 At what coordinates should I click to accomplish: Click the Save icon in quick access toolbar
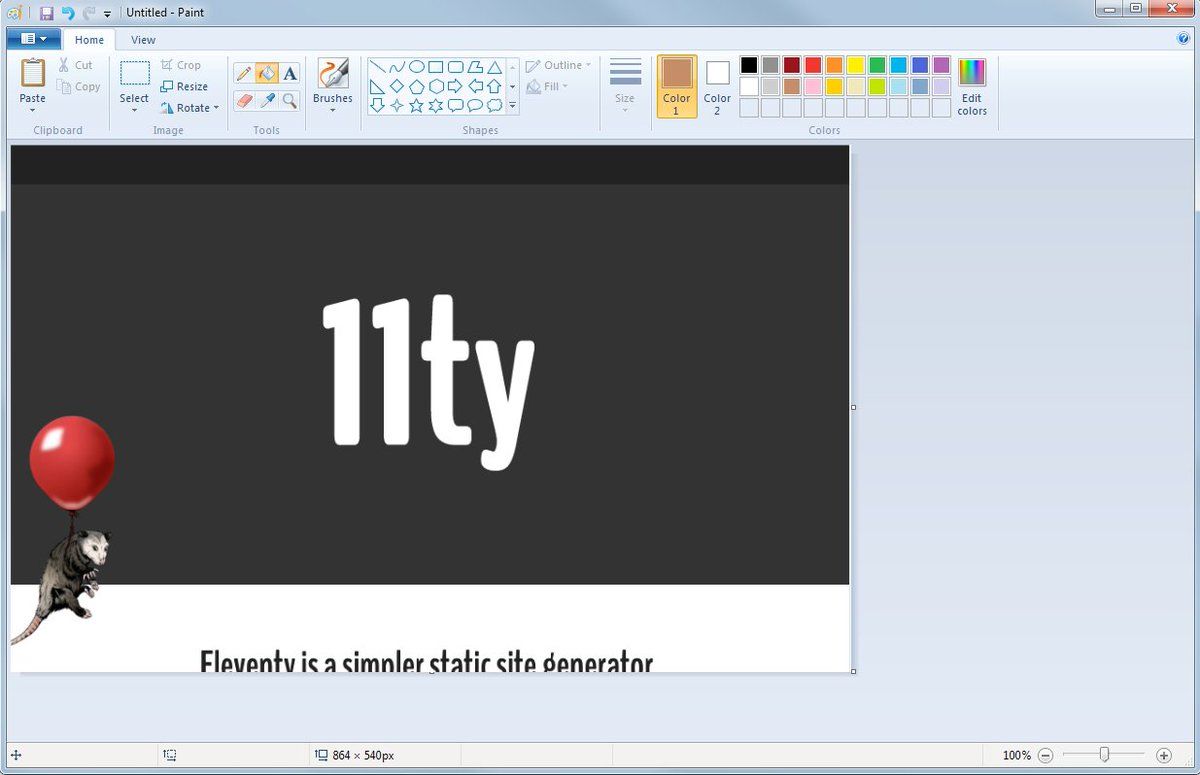pos(46,13)
